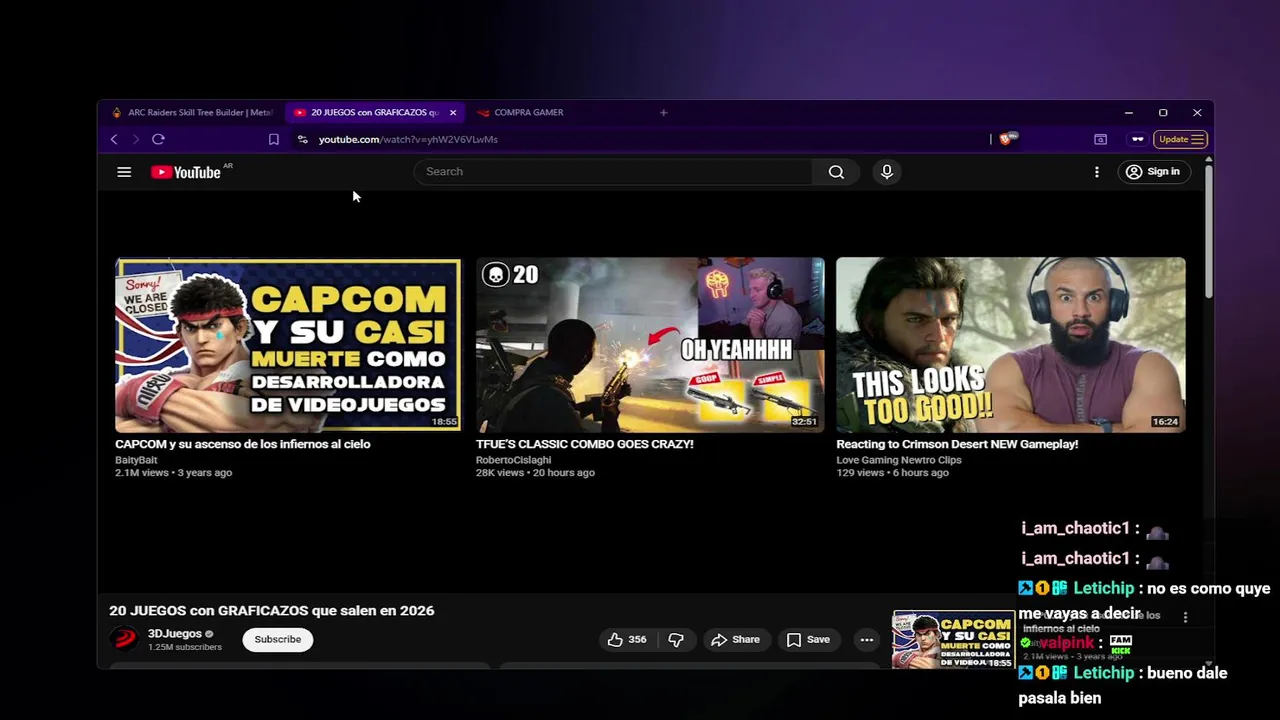Click title CAPCOM y su ascenso de los infiernos
The height and width of the screenshot is (720, 1280).
click(243, 444)
